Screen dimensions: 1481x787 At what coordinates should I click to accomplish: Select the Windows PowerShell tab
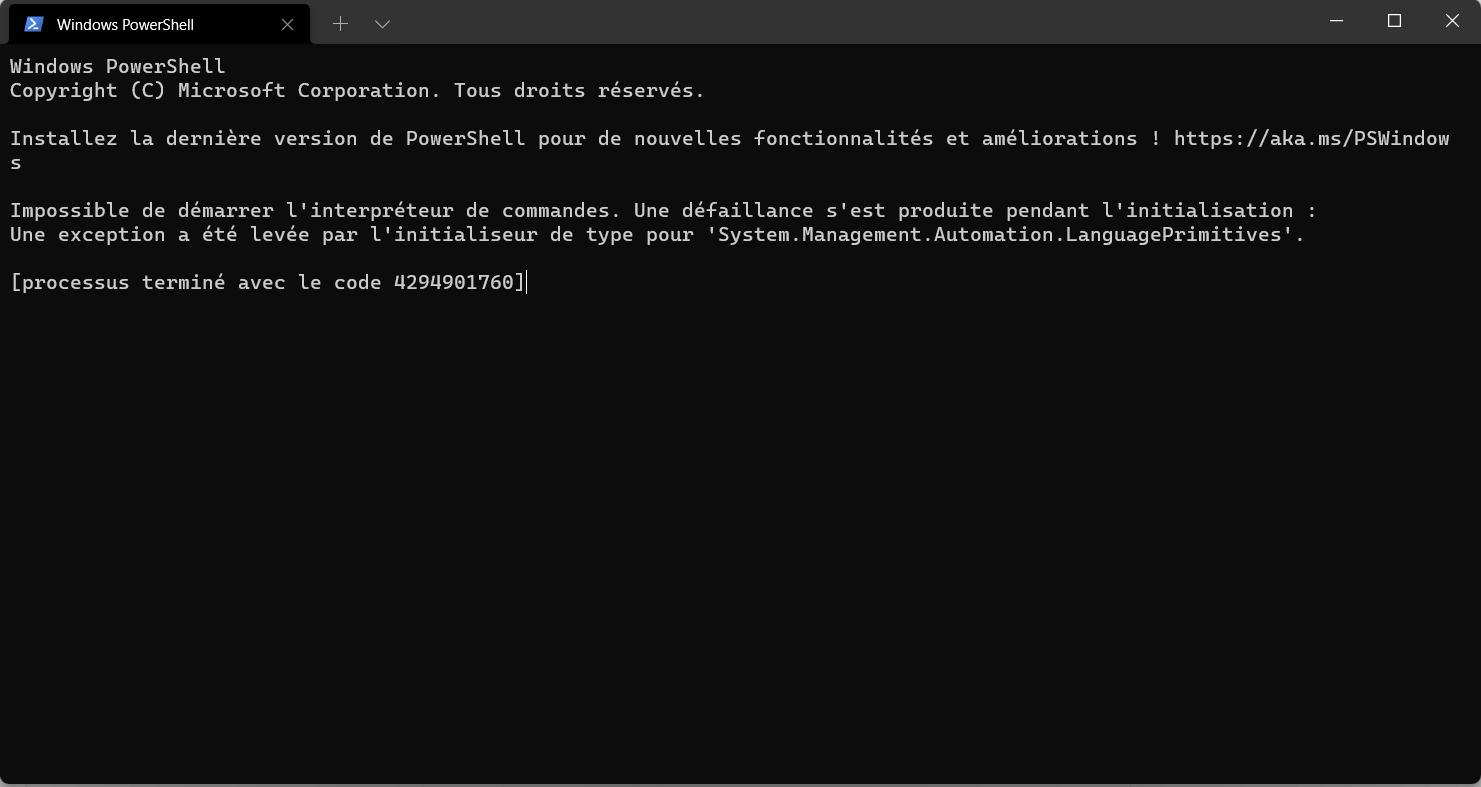[160, 24]
